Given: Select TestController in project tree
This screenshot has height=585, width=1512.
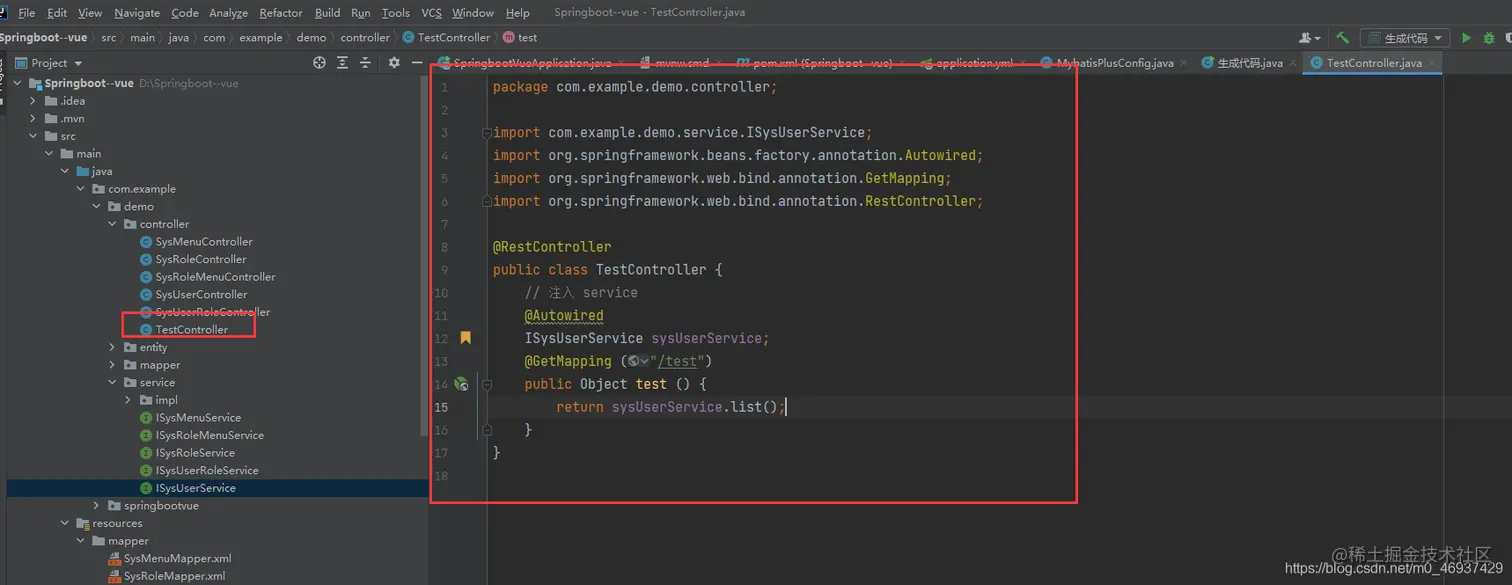Looking at the screenshot, I should [191, 329].
